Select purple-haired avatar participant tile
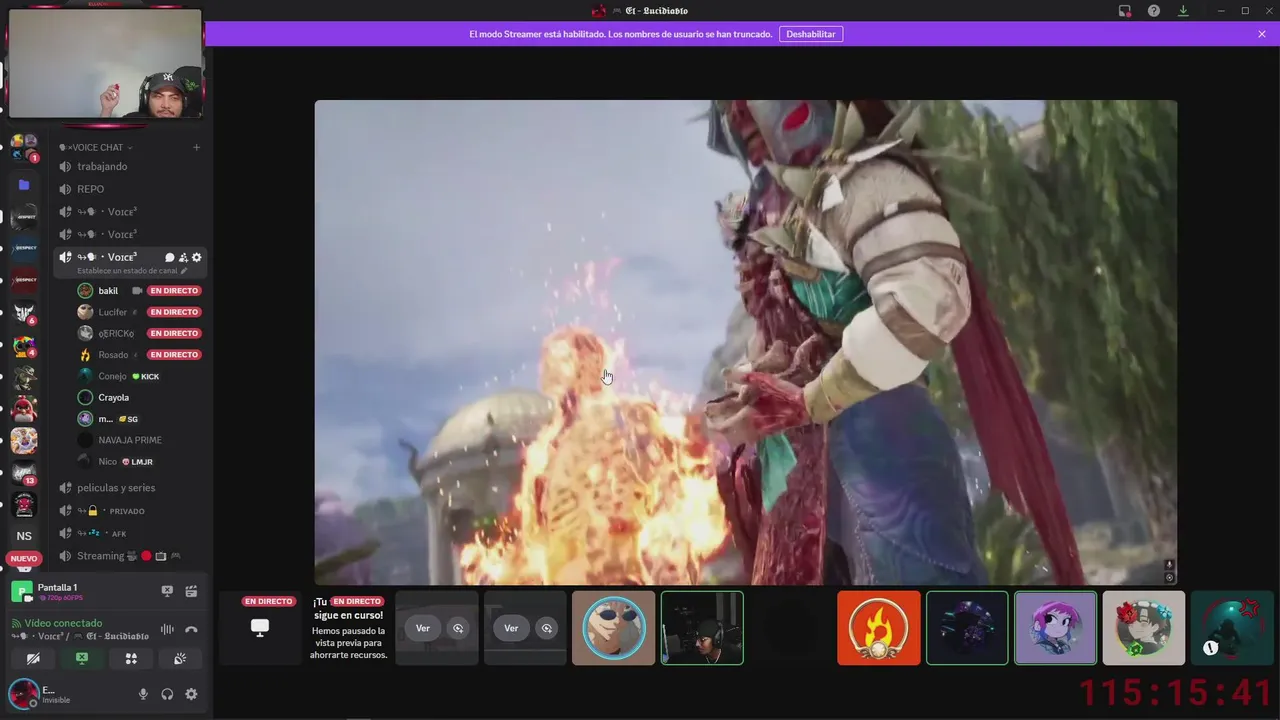 pos(1056,628)
